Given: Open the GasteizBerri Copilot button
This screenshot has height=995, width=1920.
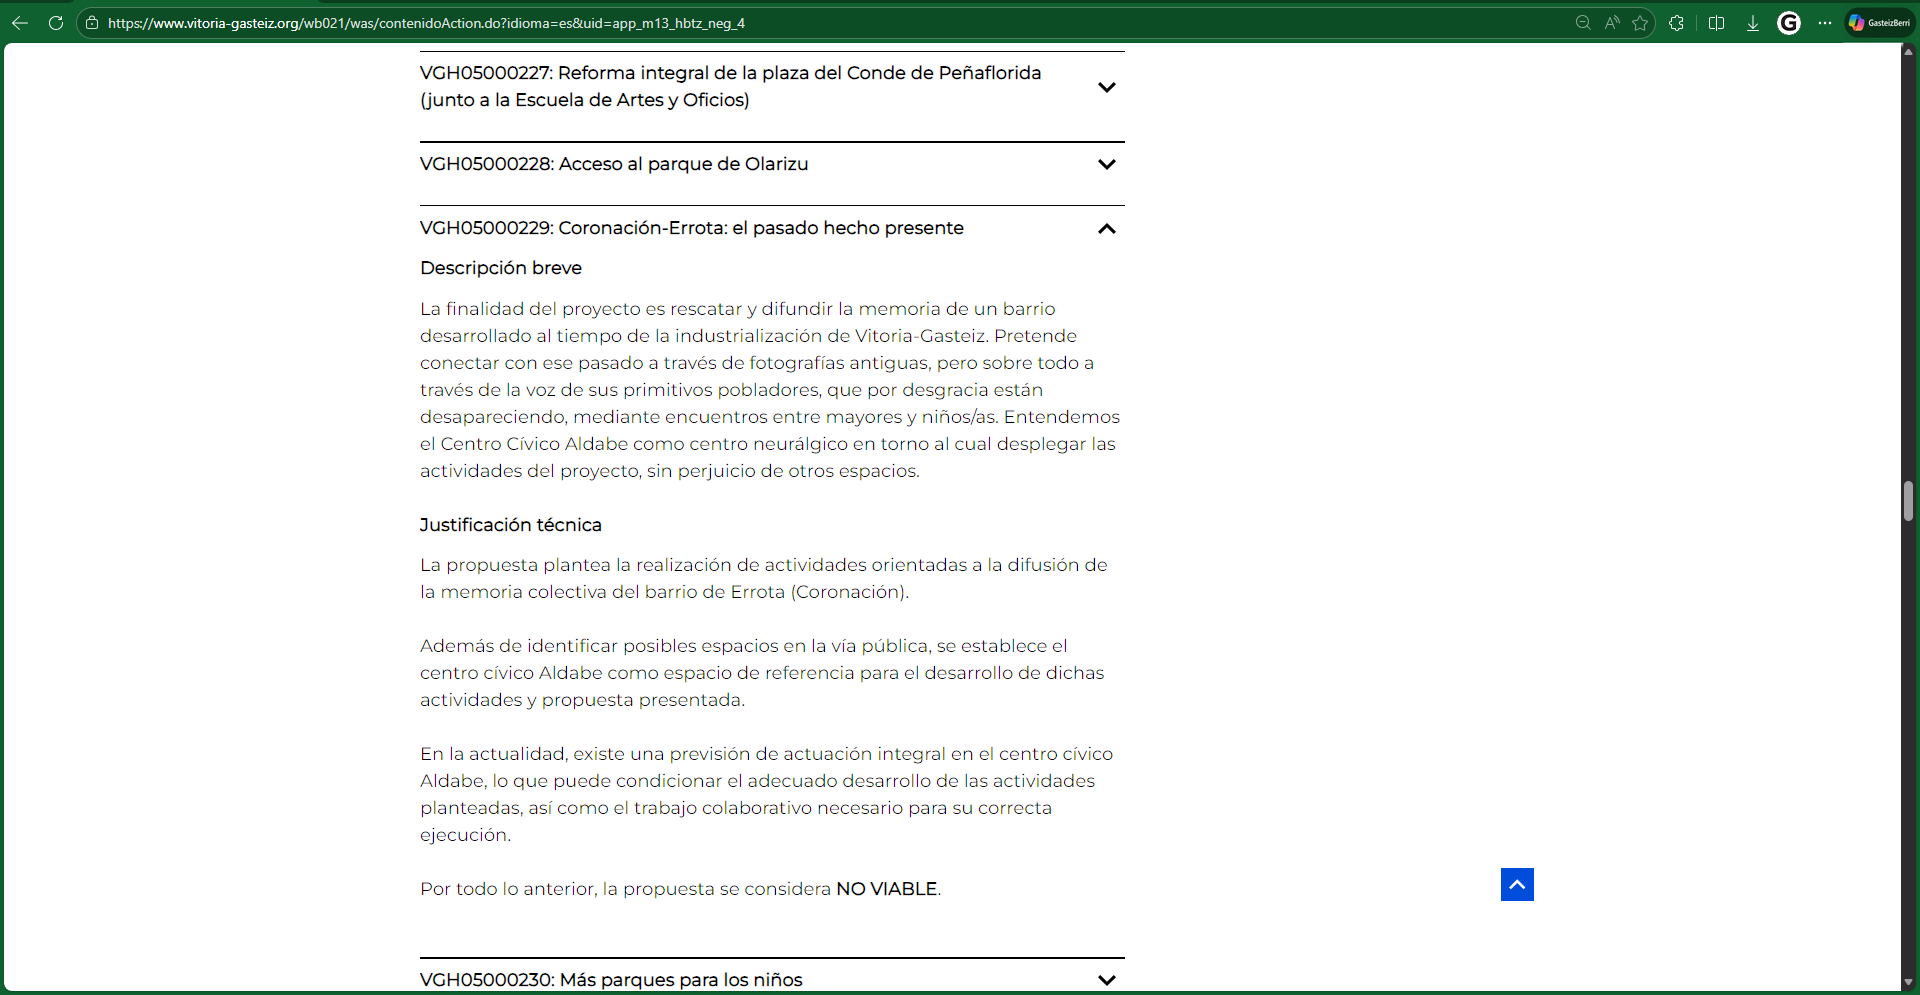Looking at the screenshot, I should pyautogui.click(x=1879, y=23).
